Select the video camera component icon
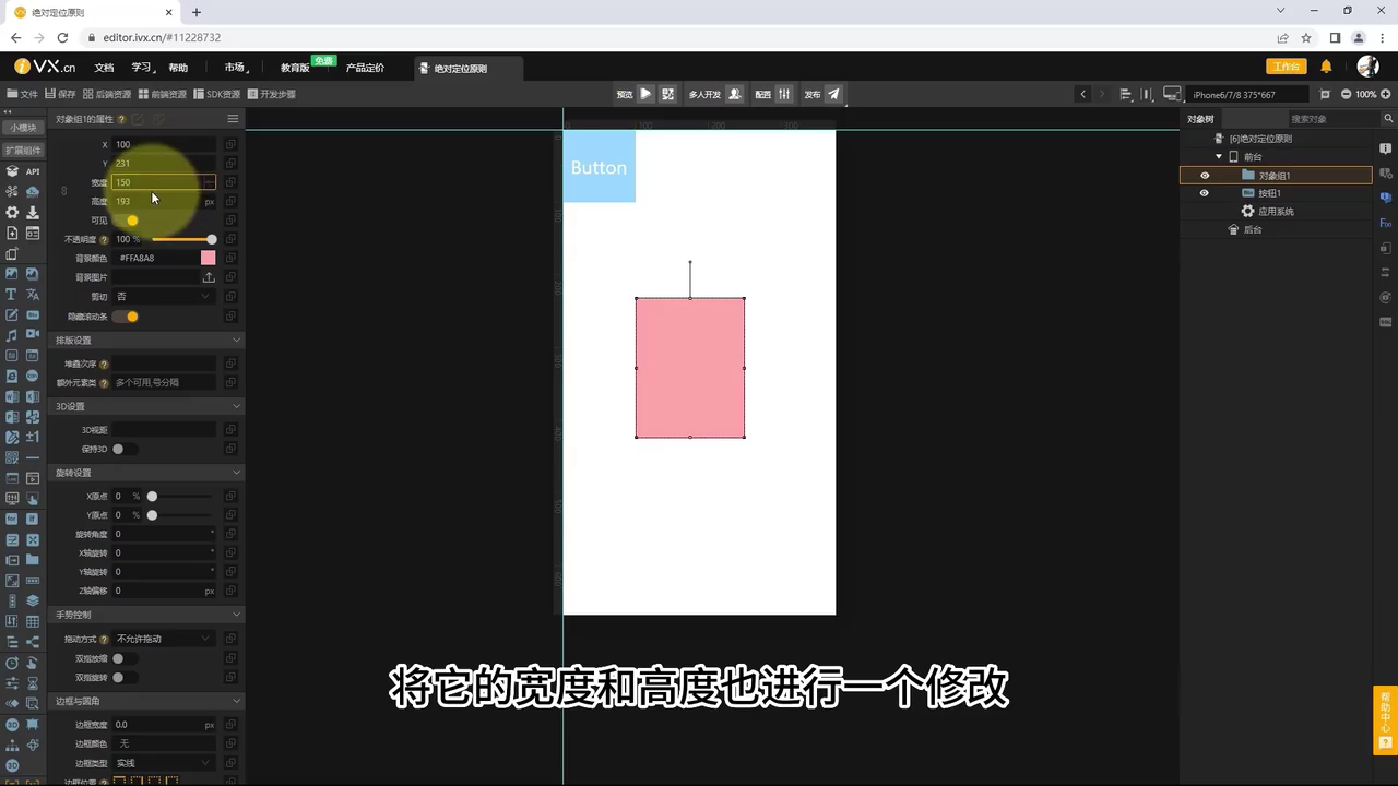 pos(32,335)
